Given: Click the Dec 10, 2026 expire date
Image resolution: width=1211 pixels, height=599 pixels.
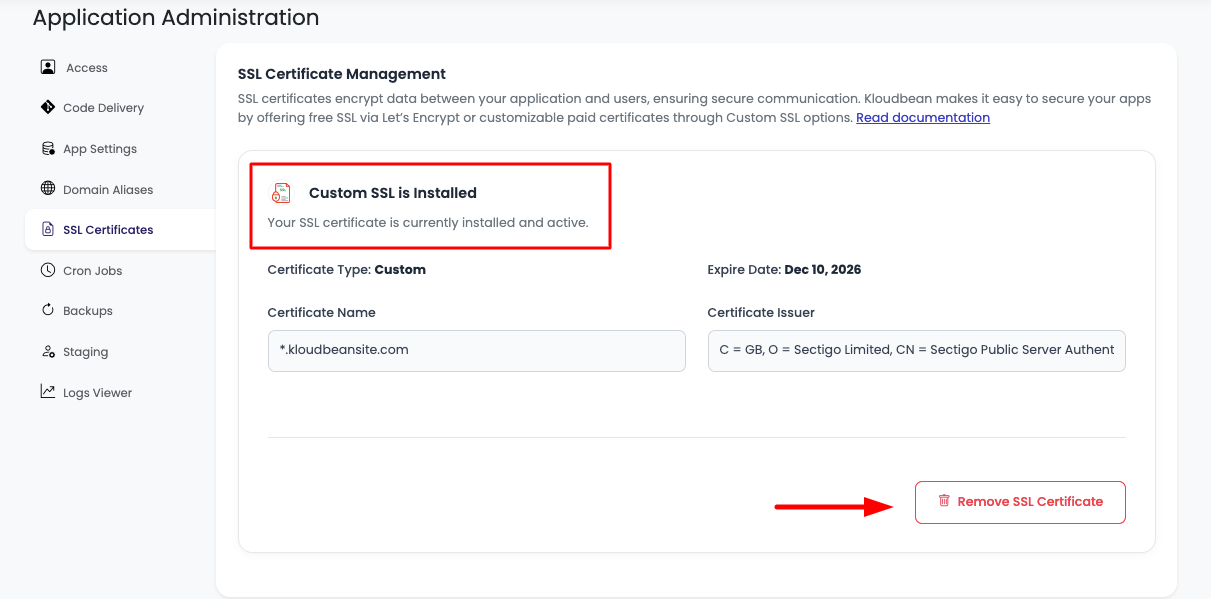Looking at the screenshot, I should (x=822, y=270).
